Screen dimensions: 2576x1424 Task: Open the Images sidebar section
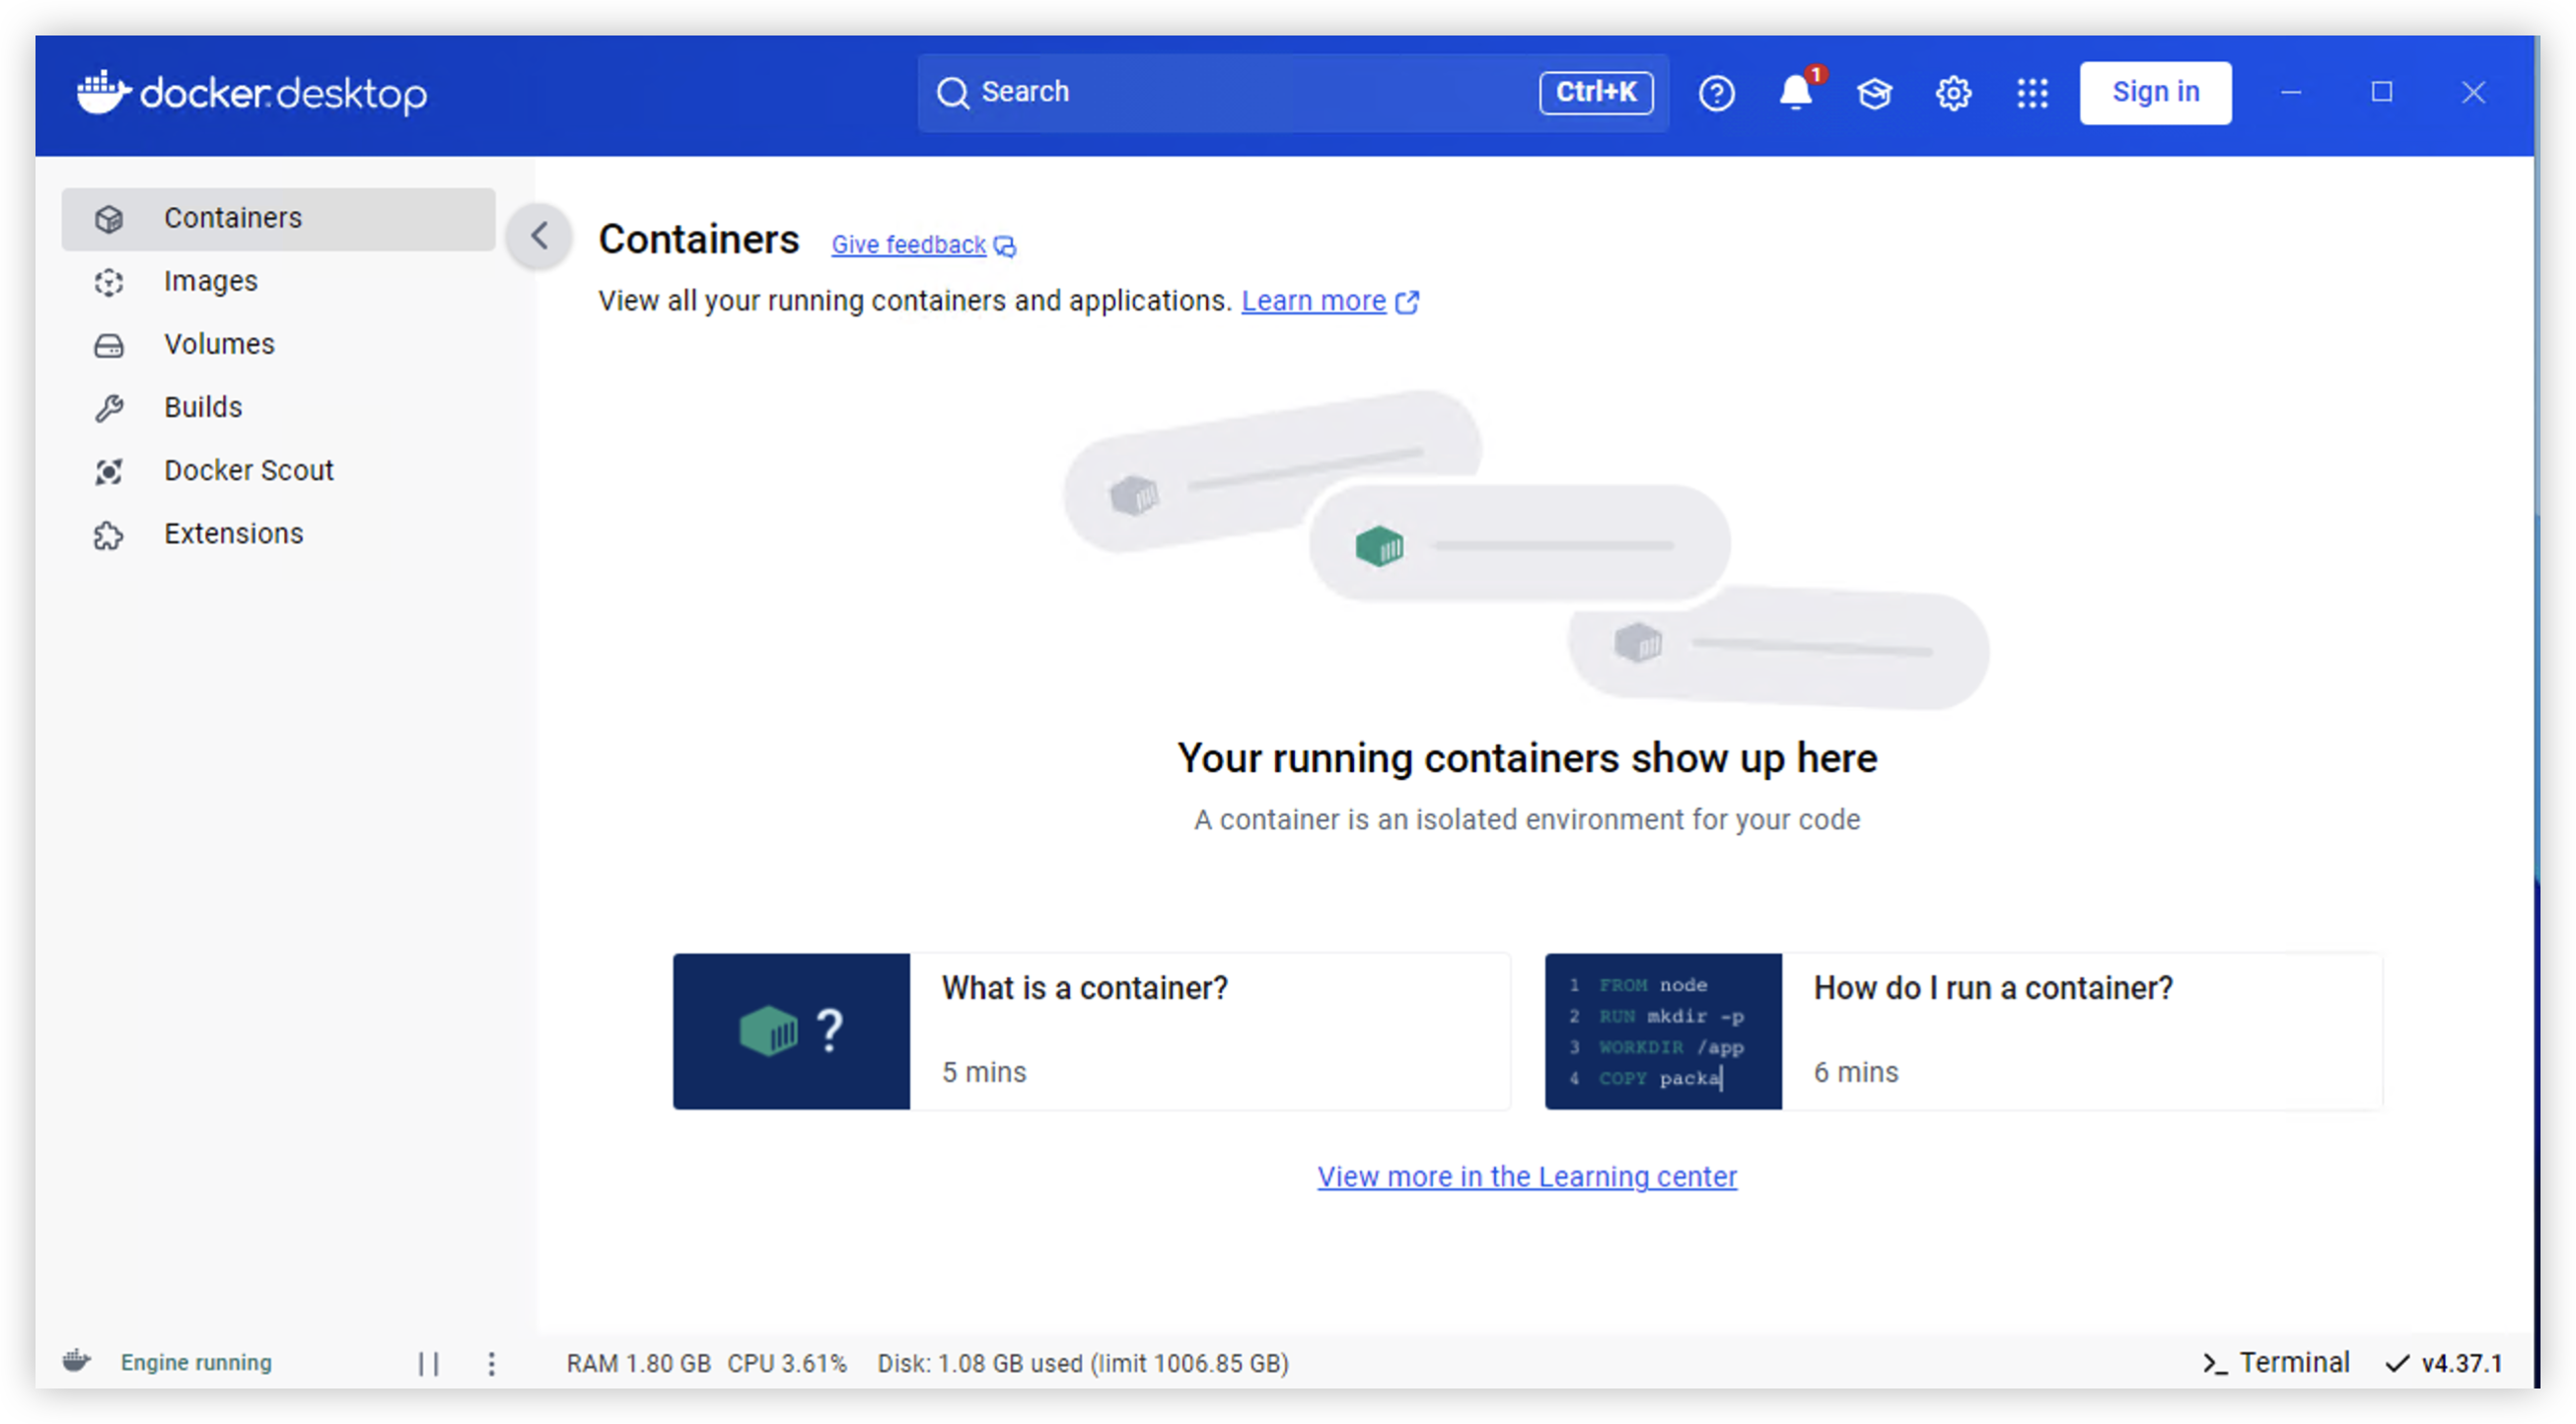278,281
